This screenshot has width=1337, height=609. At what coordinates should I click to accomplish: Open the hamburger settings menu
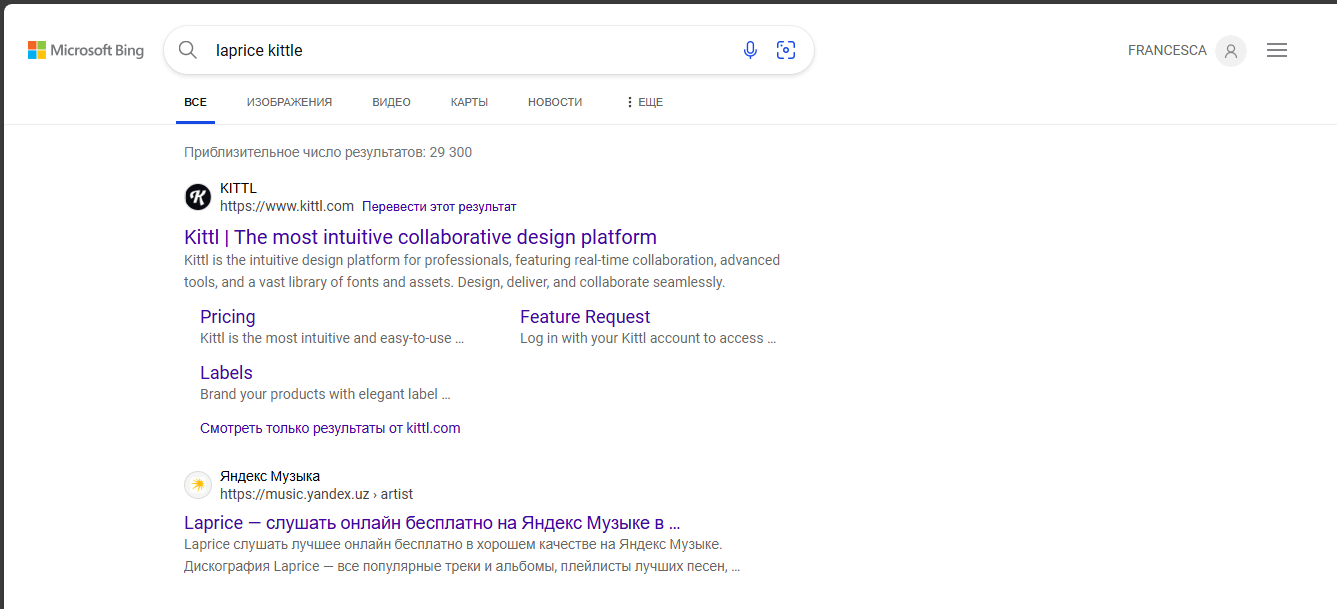click(1276, 50)
